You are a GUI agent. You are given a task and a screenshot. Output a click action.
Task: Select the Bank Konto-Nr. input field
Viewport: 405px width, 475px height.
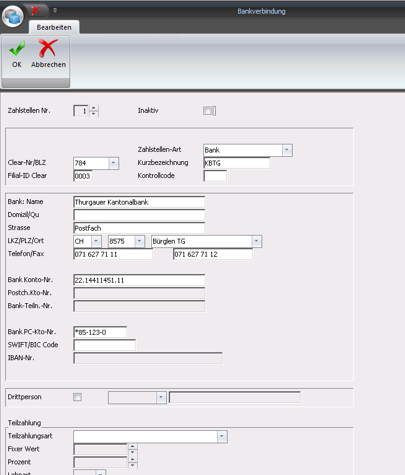click(139, 280)
